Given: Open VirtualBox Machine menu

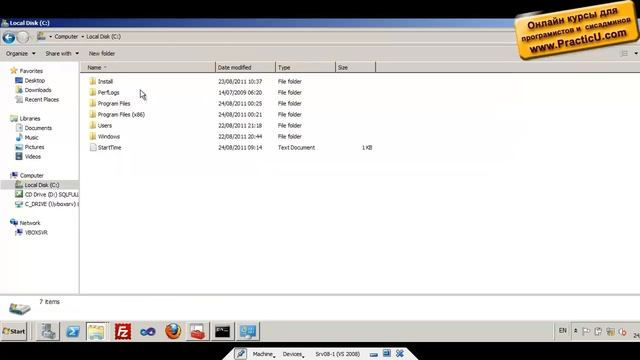Looking at the screenshot, I should [x=263, y=354].
